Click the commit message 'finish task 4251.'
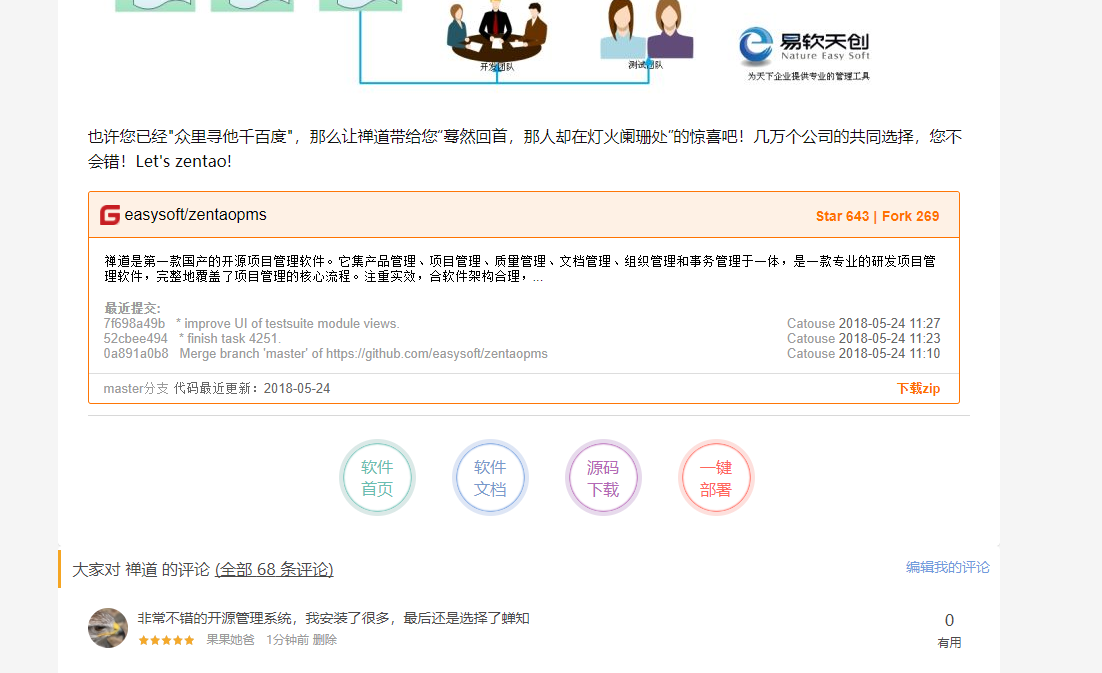 [x=230, y=339]
